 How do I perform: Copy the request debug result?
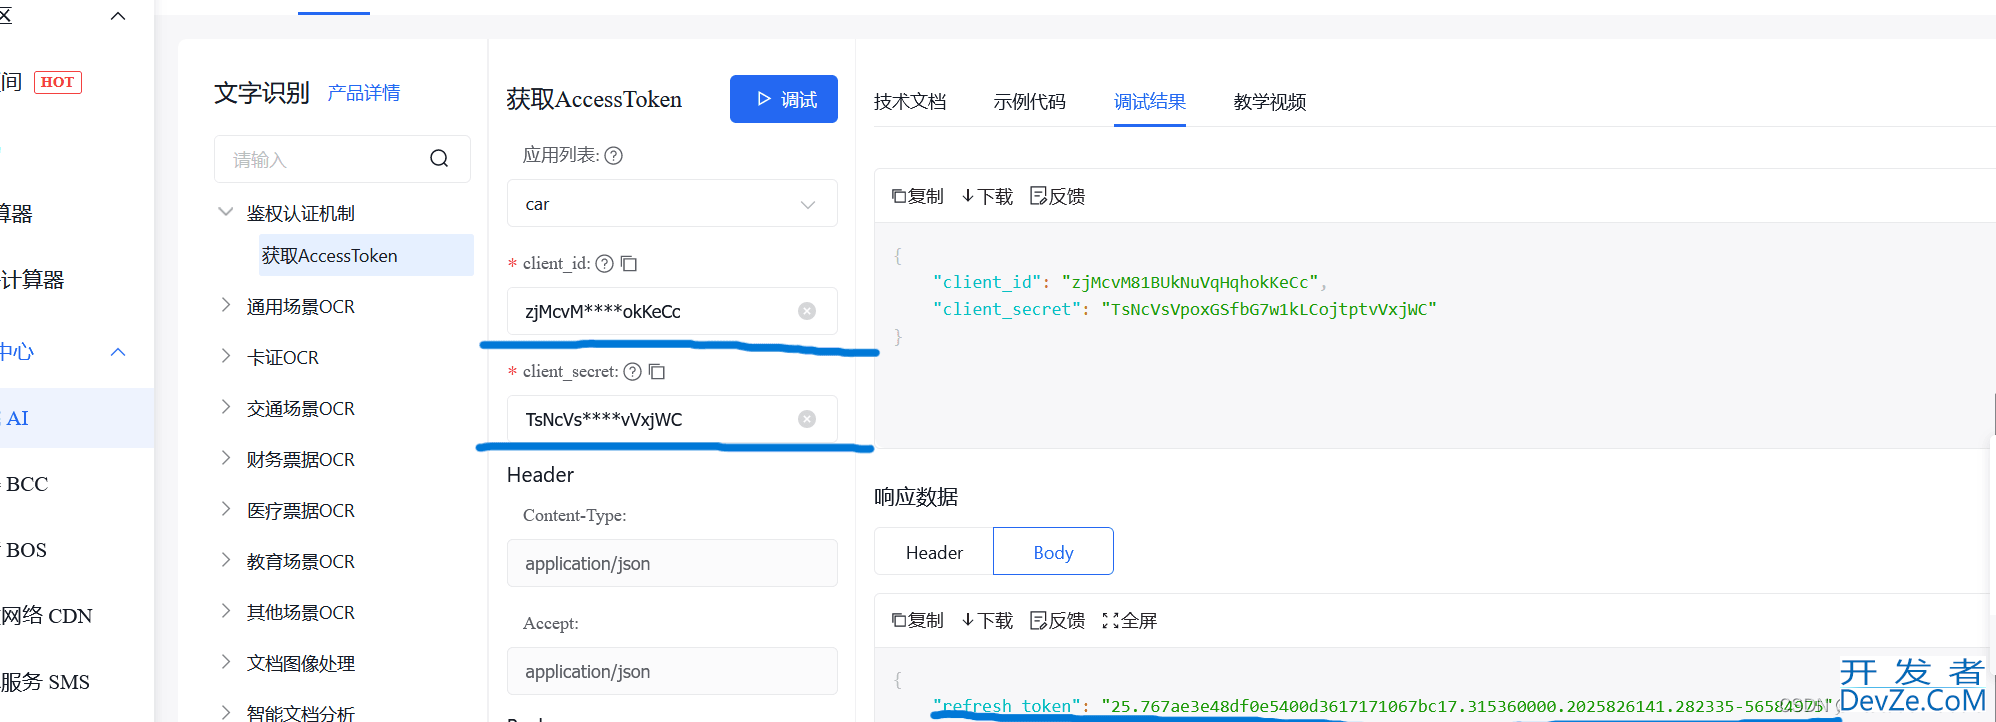click(917, 196)
